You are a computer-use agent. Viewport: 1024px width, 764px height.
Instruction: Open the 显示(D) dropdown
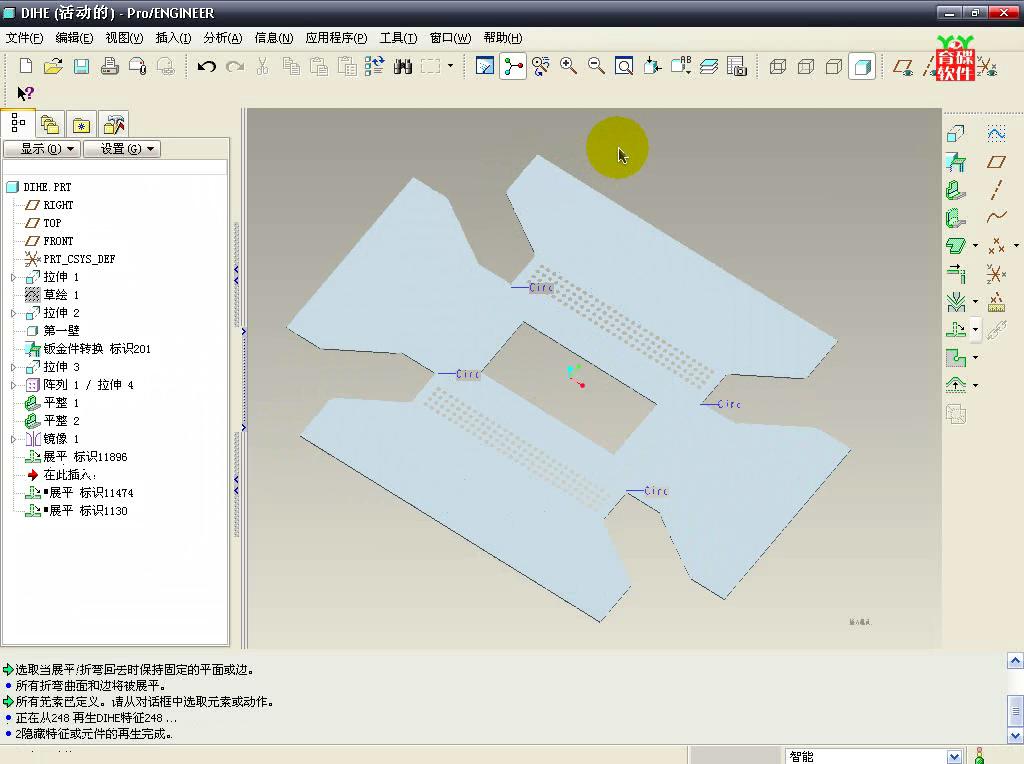(x=42, y=149)
